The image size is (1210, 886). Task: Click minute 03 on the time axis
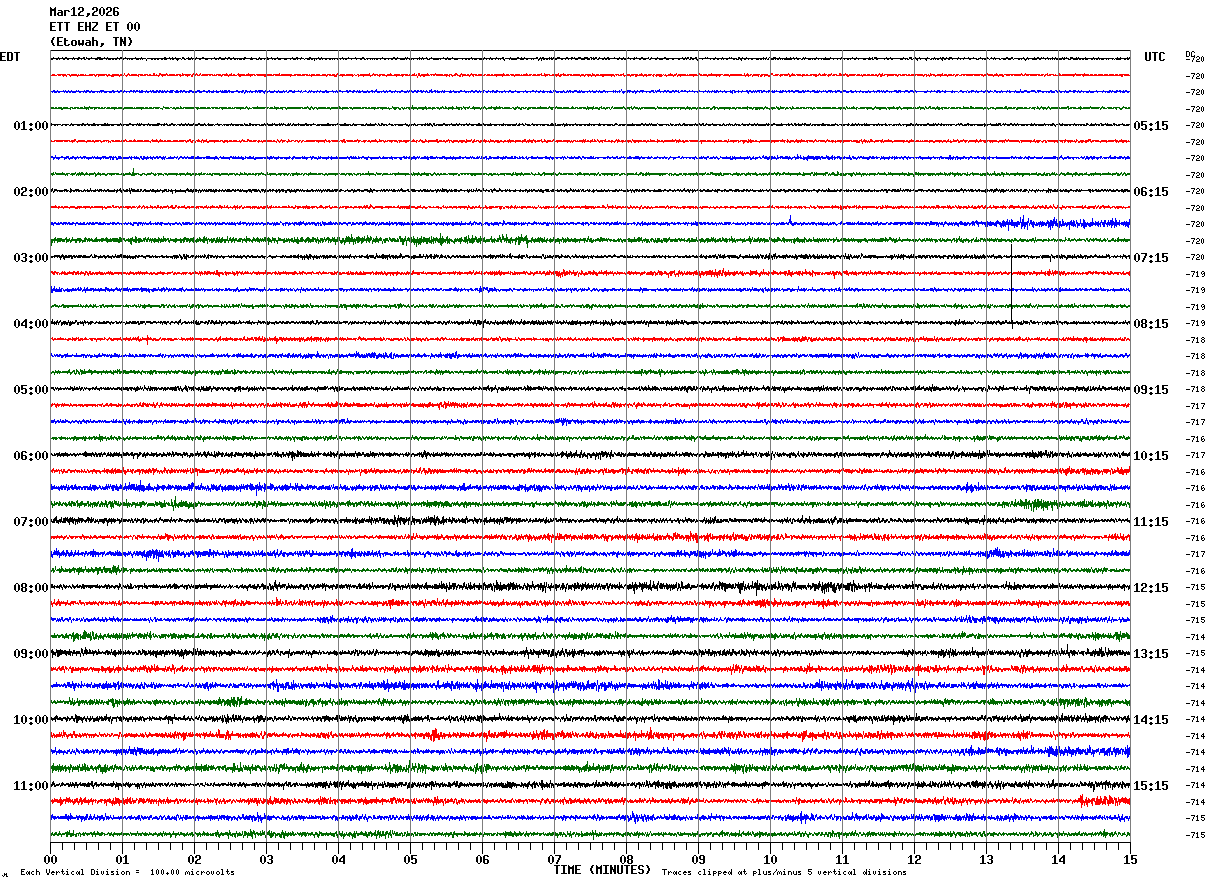tap(266, 859)
